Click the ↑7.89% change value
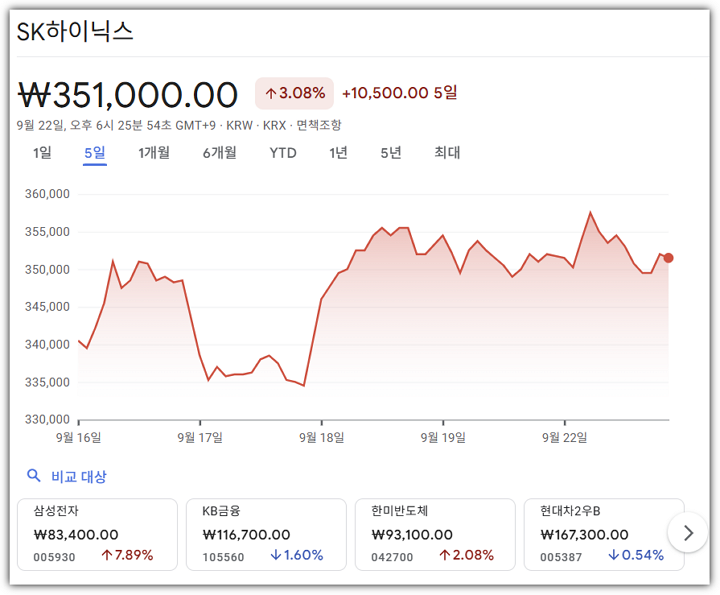 127,555
